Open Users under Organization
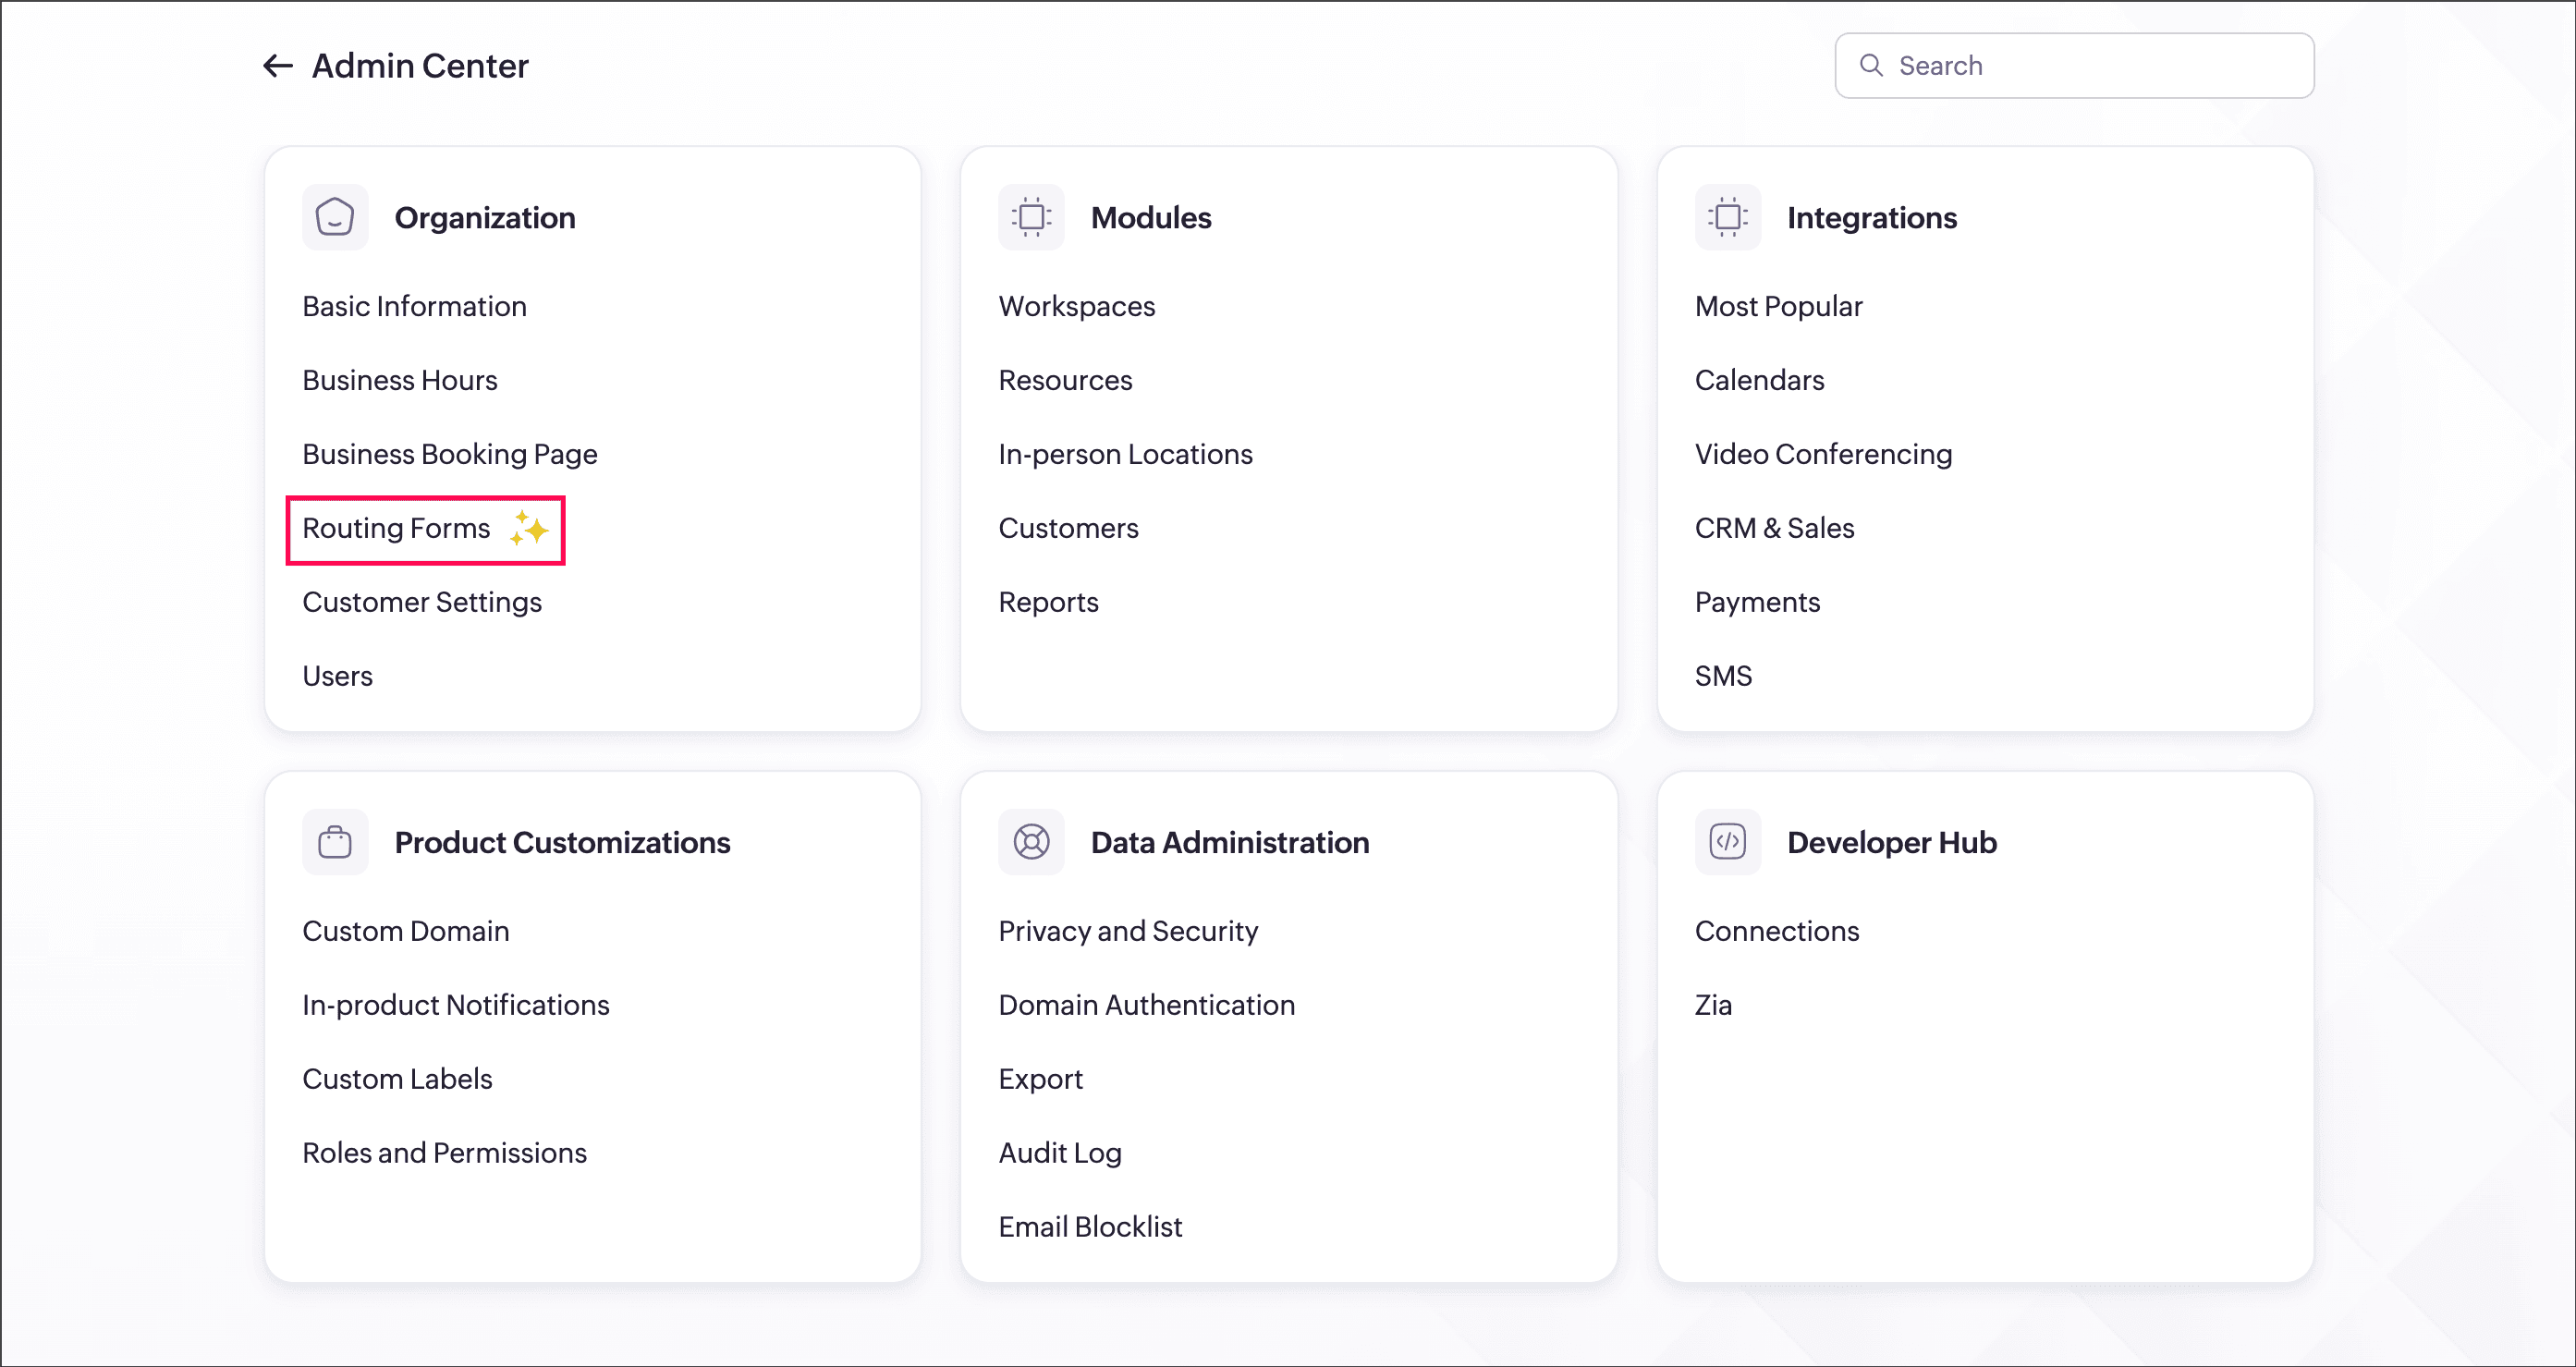The image size is (2576, 1367). pyautogui.click(x=337, y=676)
